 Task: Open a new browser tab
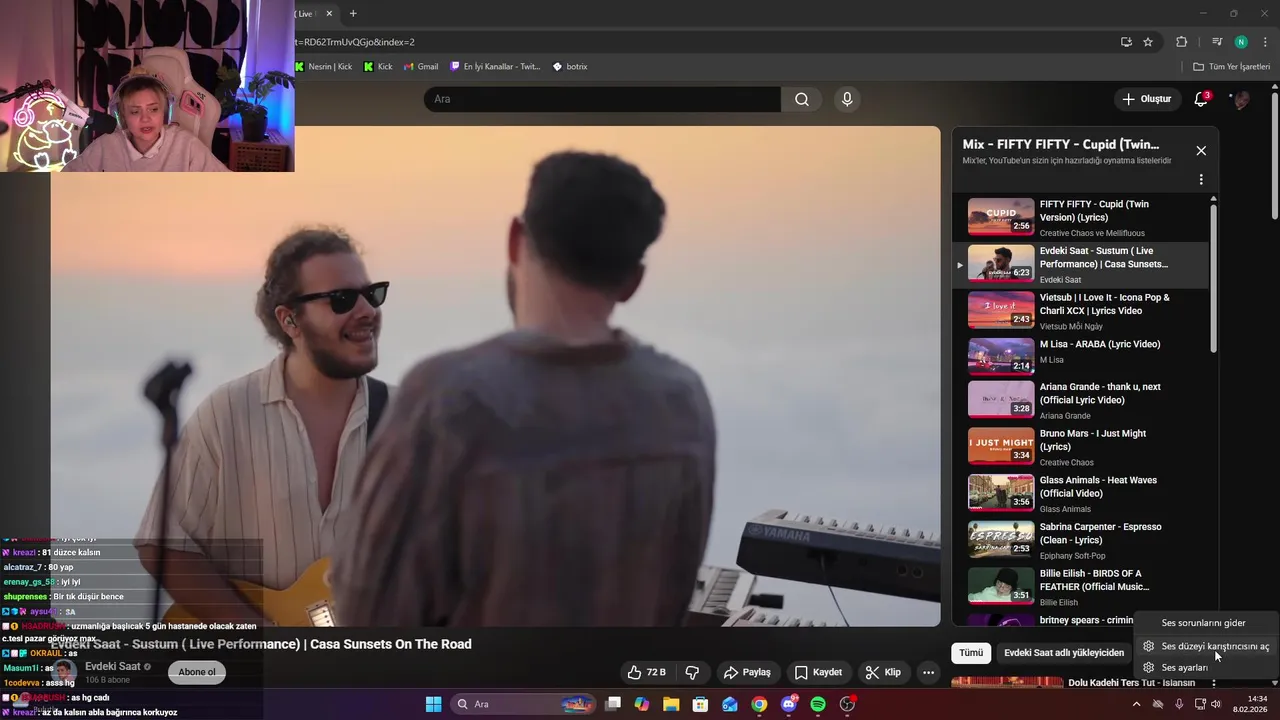[x=353, y=13]
